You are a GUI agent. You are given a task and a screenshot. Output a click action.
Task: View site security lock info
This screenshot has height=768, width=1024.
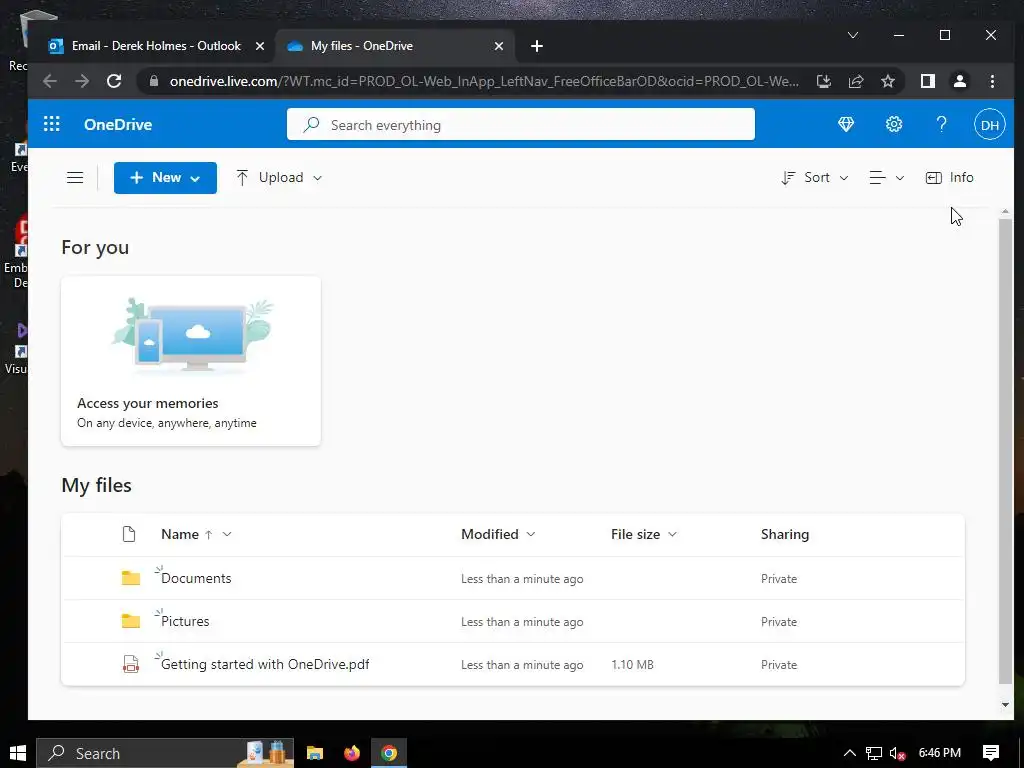(154, 81)
